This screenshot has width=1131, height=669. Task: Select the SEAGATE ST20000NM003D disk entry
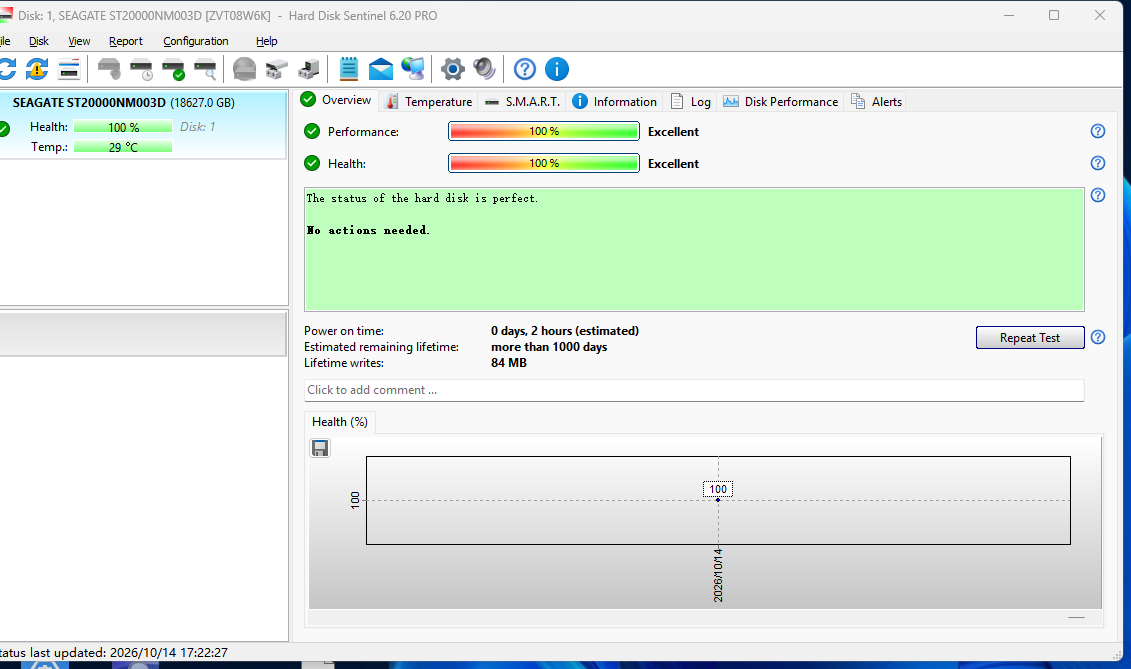(143, 125)
